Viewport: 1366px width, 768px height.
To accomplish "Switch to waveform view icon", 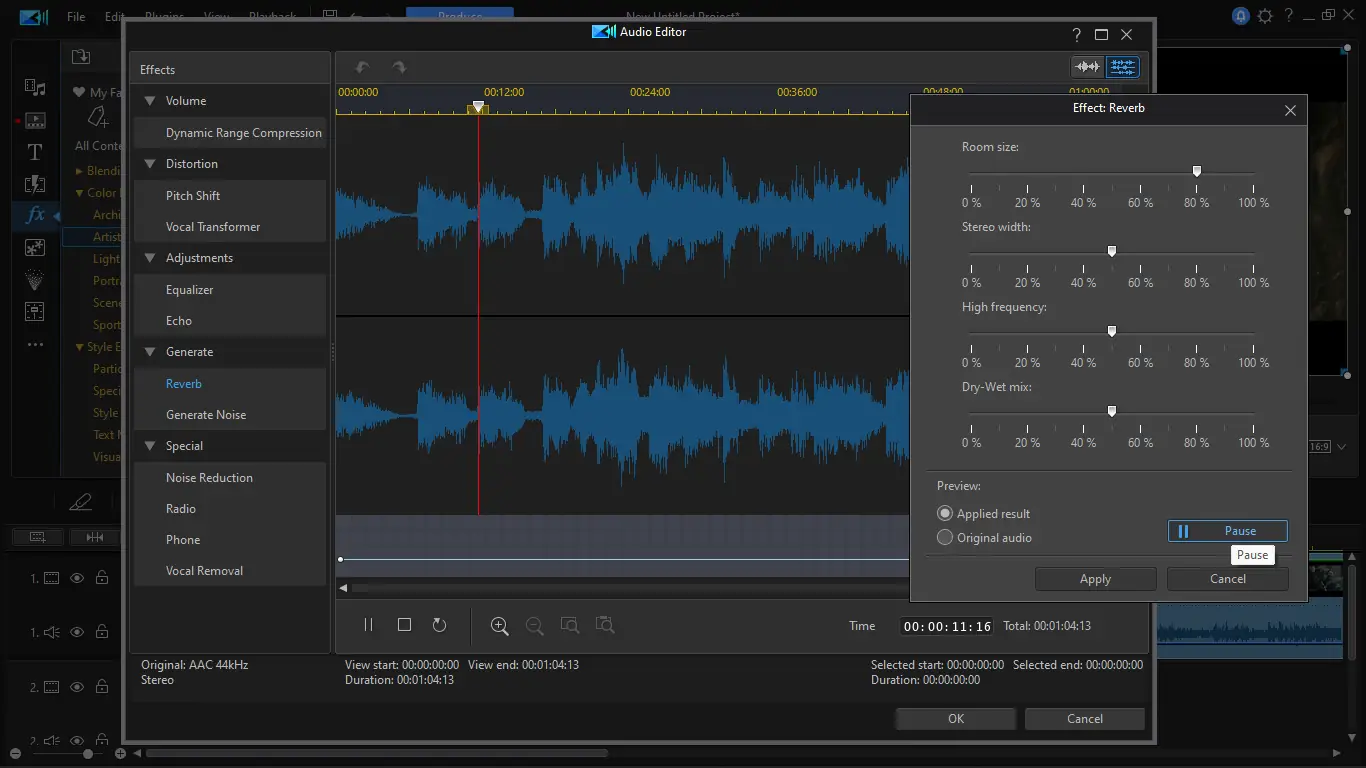I will tap(1087, 67).
